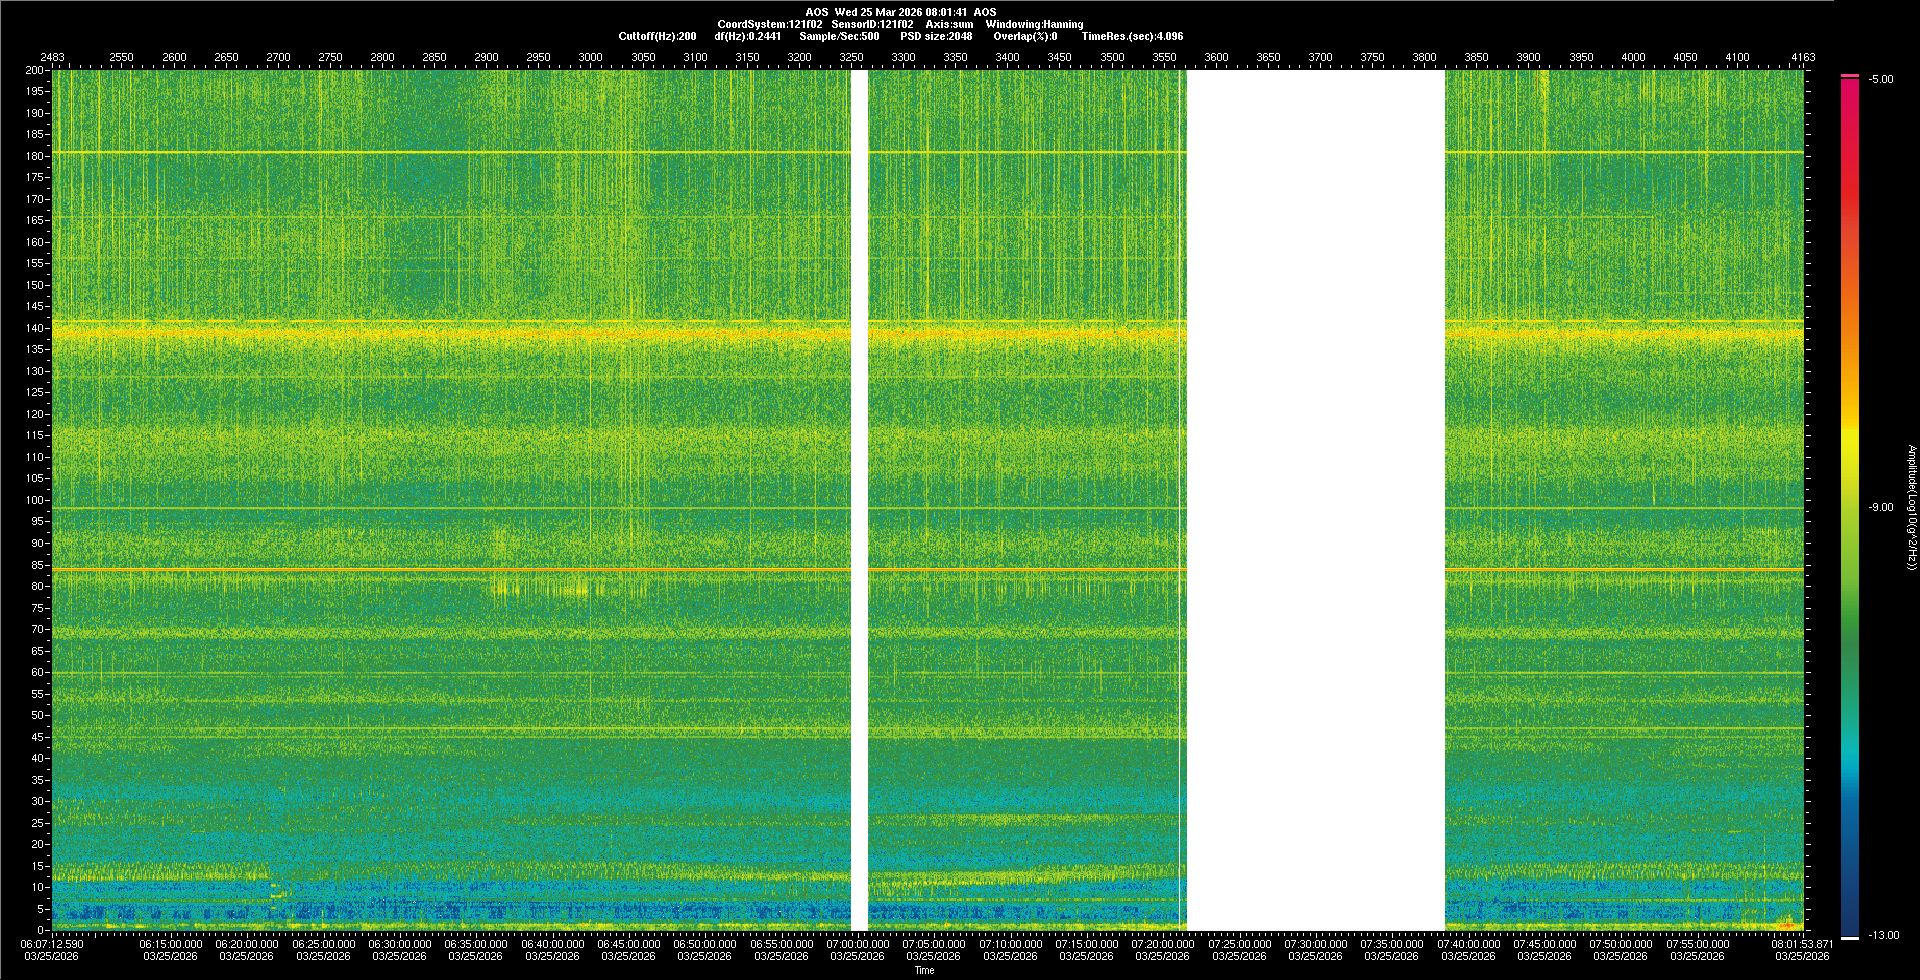Click the -13.00 label at the colorbar bottom

pyautogui.click(x=1883, y=936)
